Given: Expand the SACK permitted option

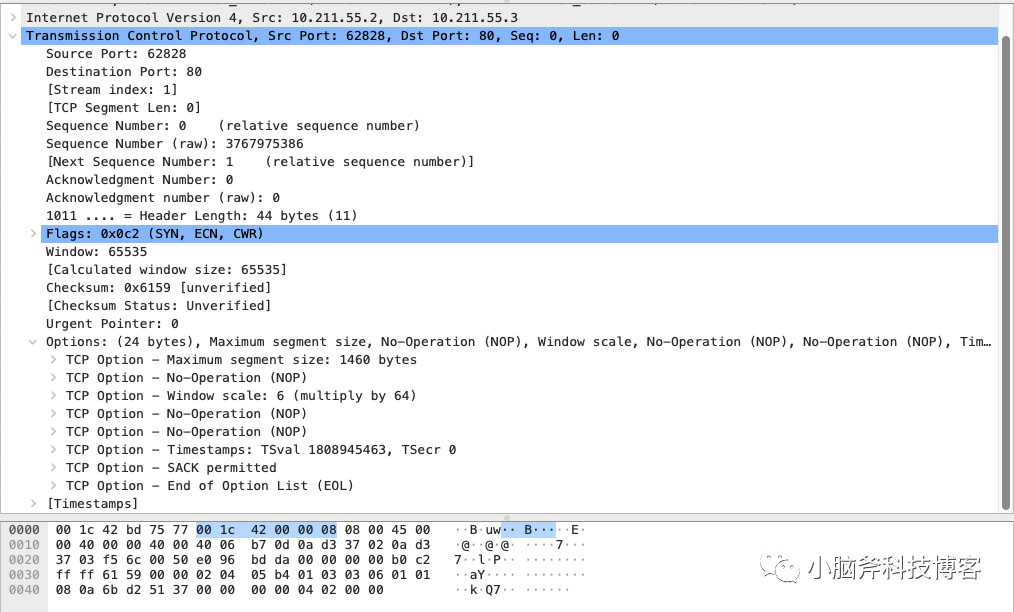Looking at the screenshot, I should tap(53, 468).
